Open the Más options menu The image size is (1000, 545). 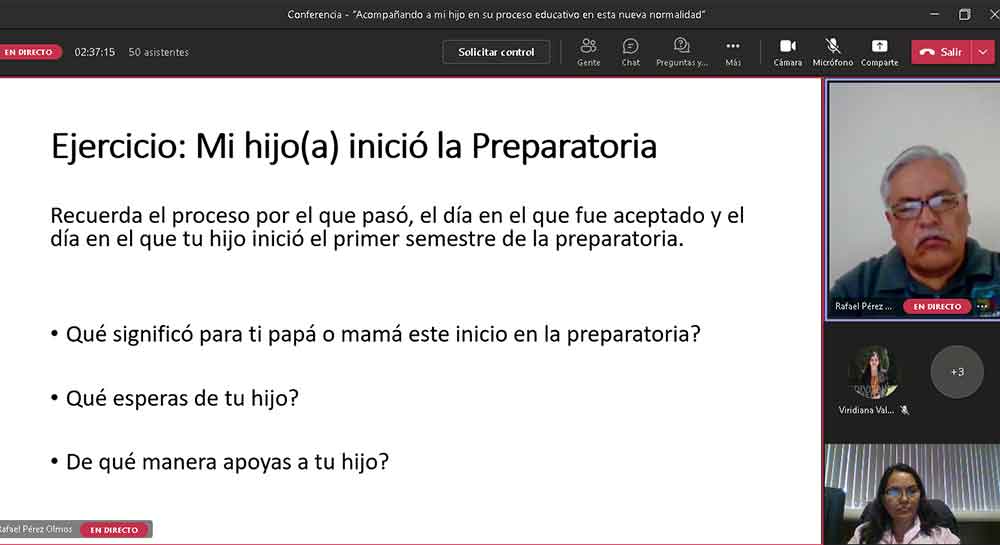(x=733, y=52)
